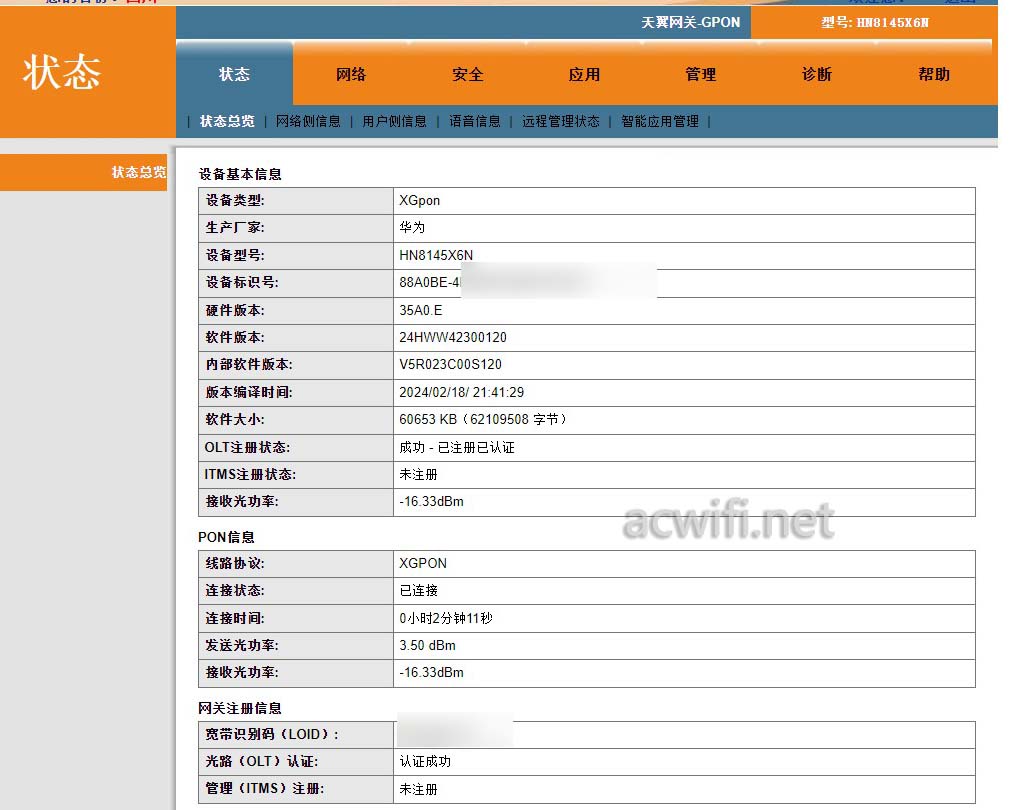Click 光路（OLT）认证 value 认证成功

(x=425, y=761)
